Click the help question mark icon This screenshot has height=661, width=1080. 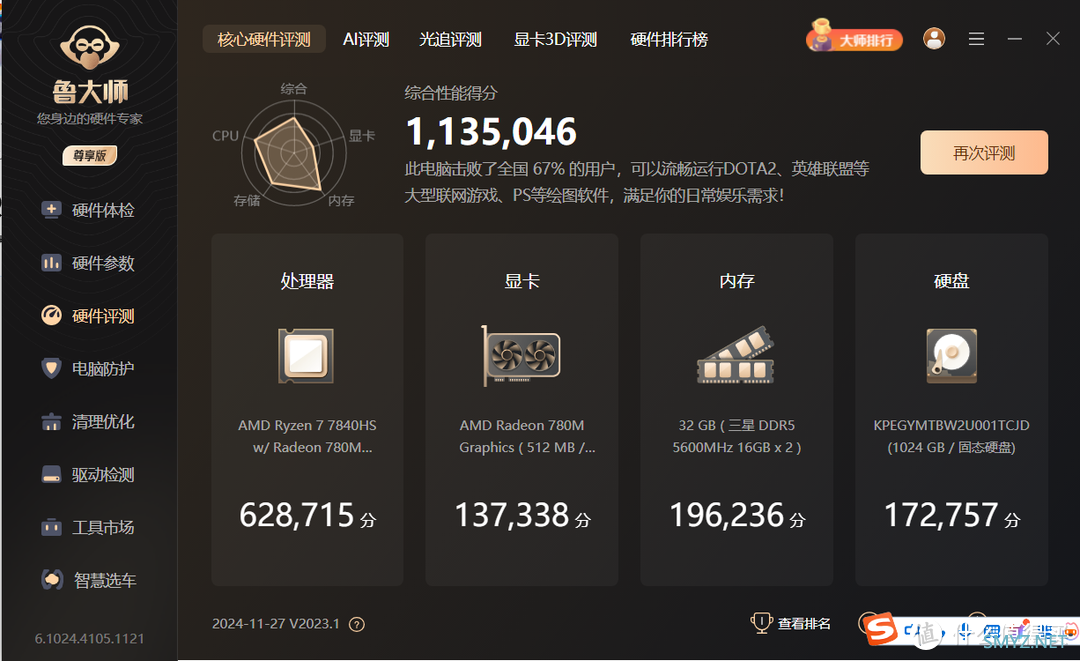point(357,625)
